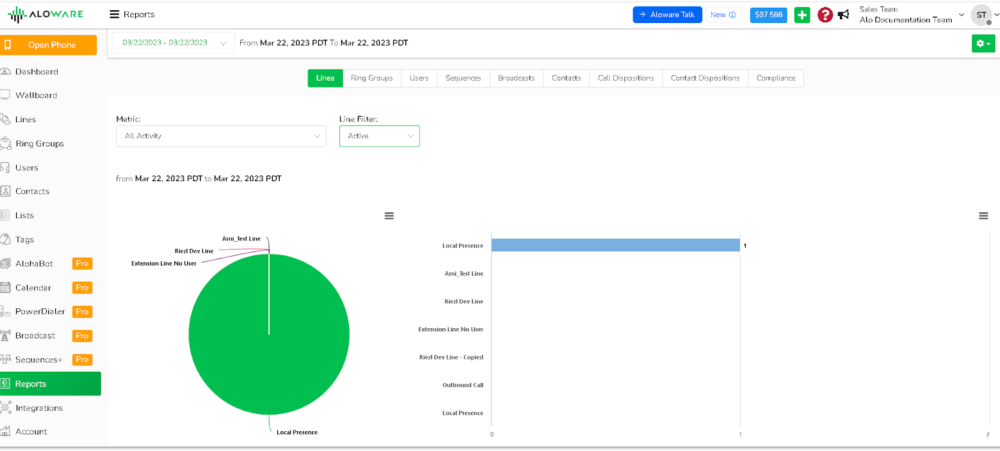The width and height of the screenshot is (1000, 451).
Task: Switch to the Call Dispositions tab
Action: pos(626,78)
